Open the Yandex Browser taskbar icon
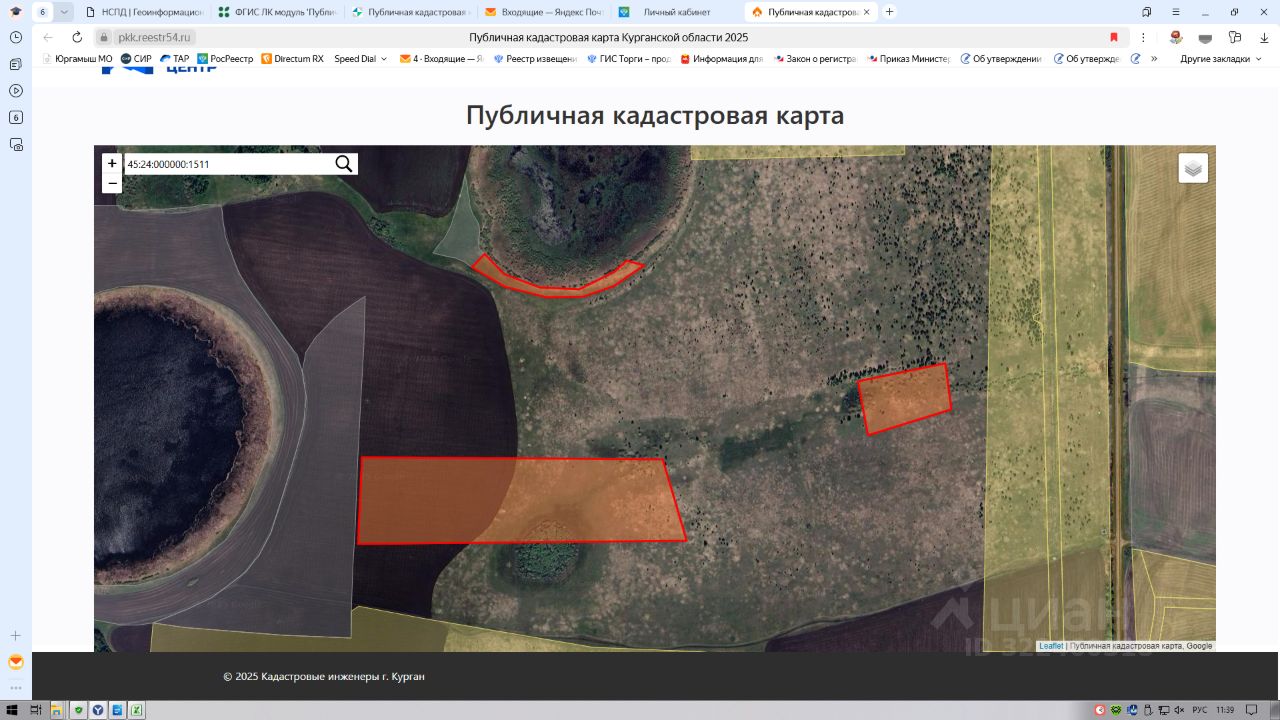 (x=98, y=710)
